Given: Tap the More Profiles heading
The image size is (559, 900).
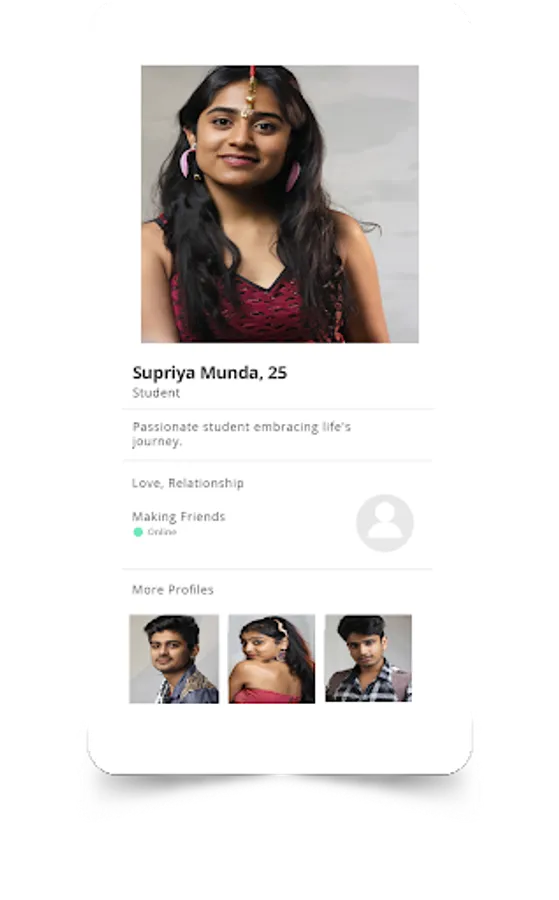Looking at the screenshot, I should [173, 590].
